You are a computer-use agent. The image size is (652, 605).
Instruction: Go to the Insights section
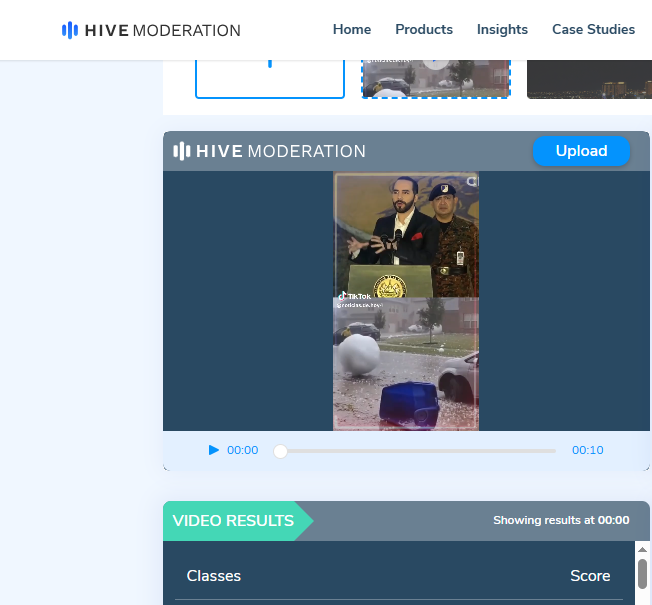click(502, 29)
